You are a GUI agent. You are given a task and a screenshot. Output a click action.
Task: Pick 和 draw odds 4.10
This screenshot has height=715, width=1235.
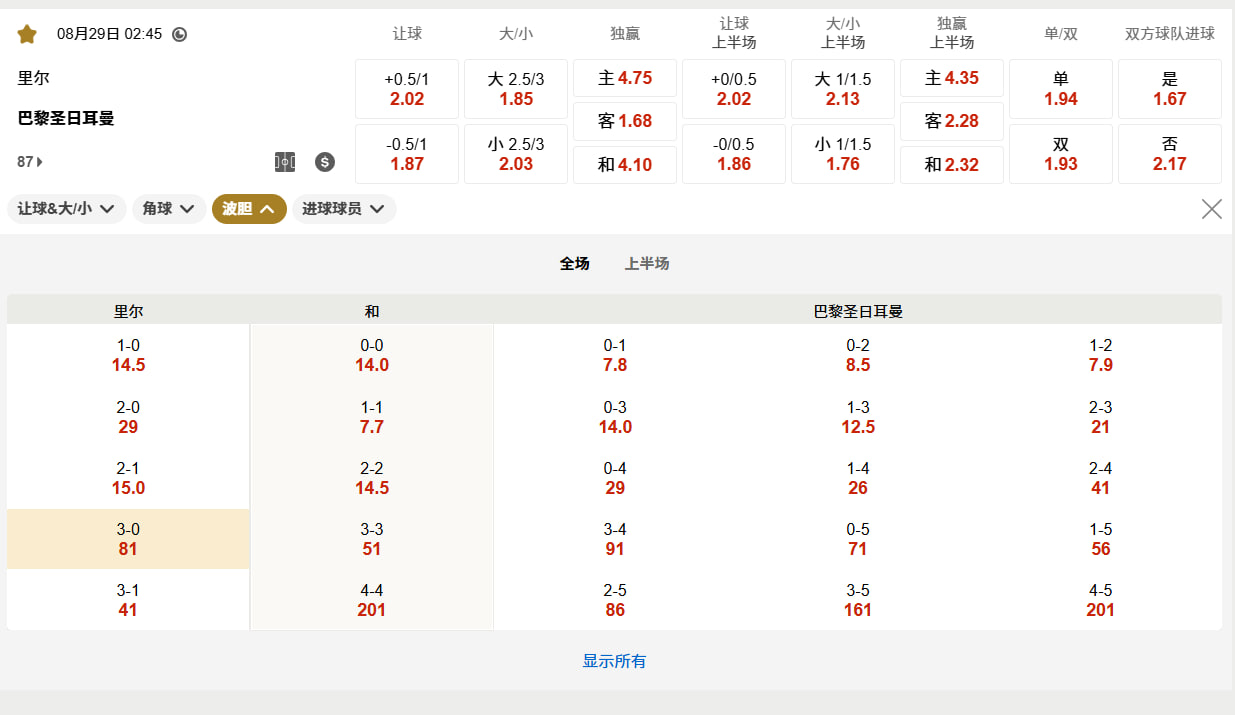tap(625, 165)
